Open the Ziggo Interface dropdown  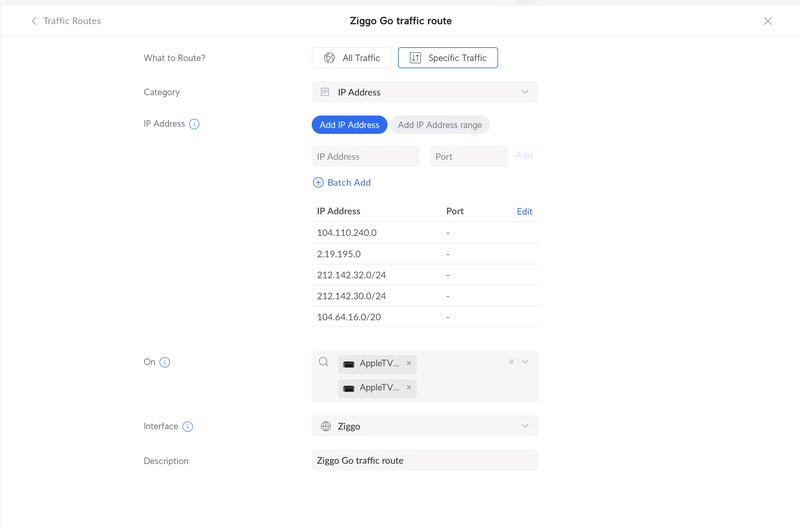424,426
